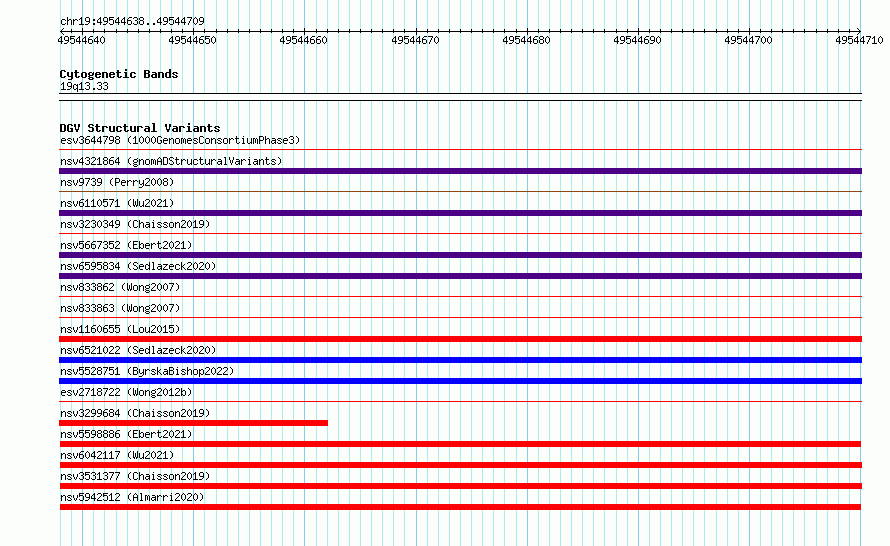Click ruler position 49544650
The width and height of the screenshot is (890, 546).
[192, 40]
